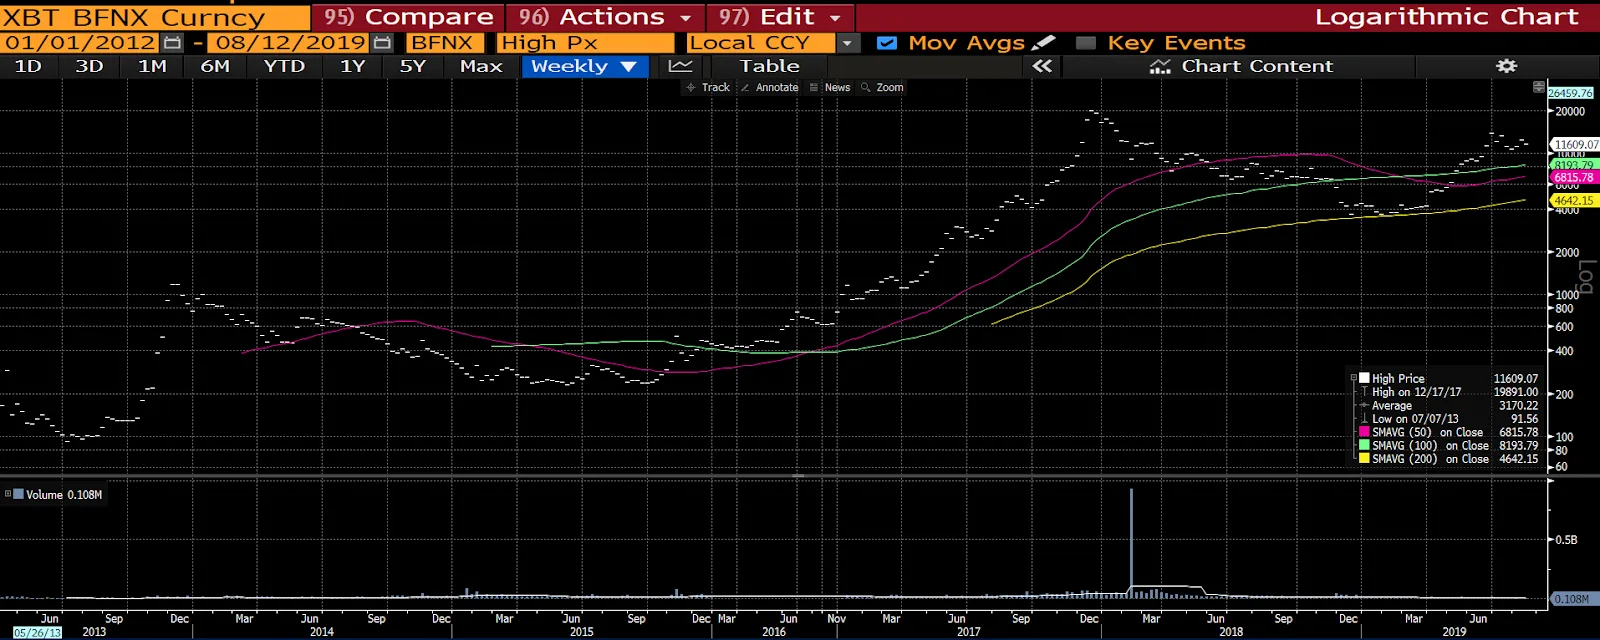Select the 1M range tab

pos(152,66)
